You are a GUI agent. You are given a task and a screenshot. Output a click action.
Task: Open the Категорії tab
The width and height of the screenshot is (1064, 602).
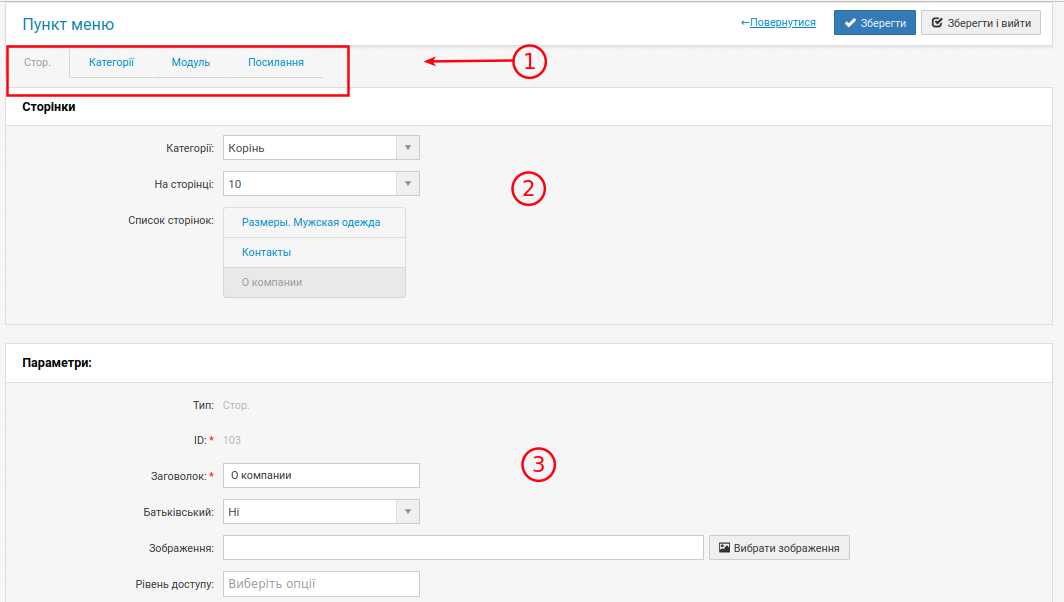[111, 62]
